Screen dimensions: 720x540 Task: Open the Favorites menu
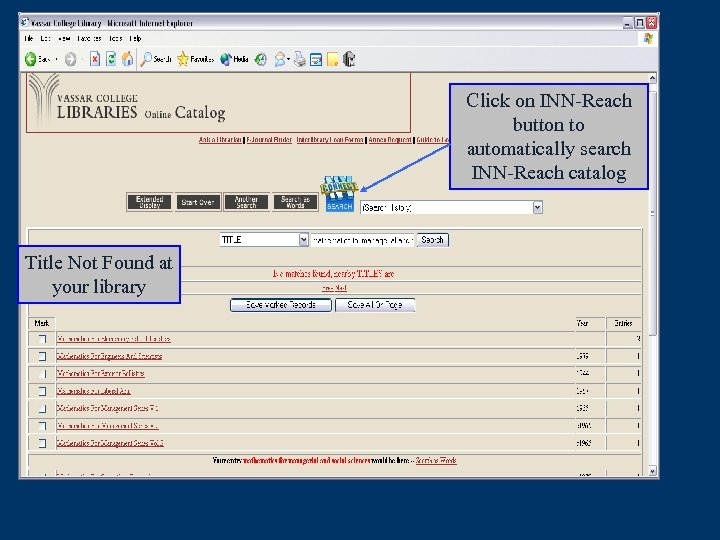pyautogui.click(x=89, y=39)
